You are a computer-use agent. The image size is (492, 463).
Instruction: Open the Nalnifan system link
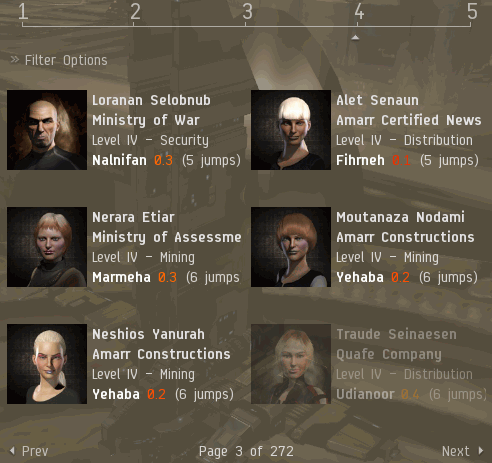[x=119, y=160]
